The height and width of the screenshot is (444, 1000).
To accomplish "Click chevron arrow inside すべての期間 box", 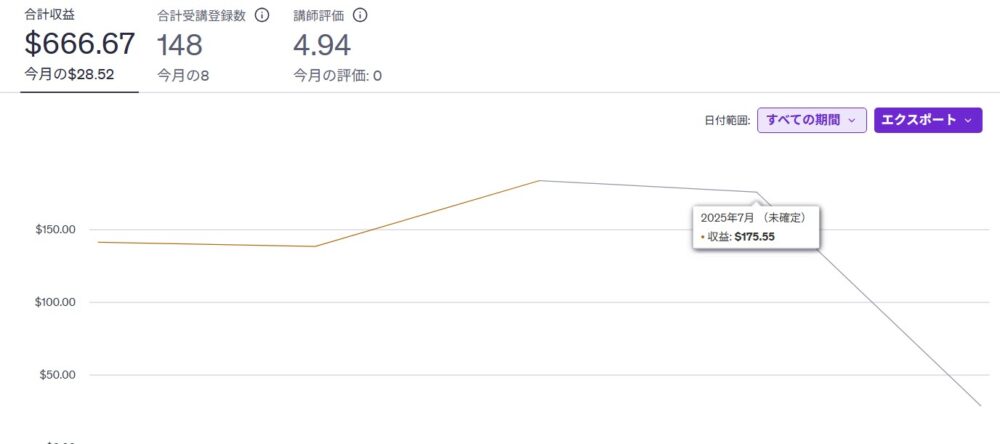I will click(852, 120).
